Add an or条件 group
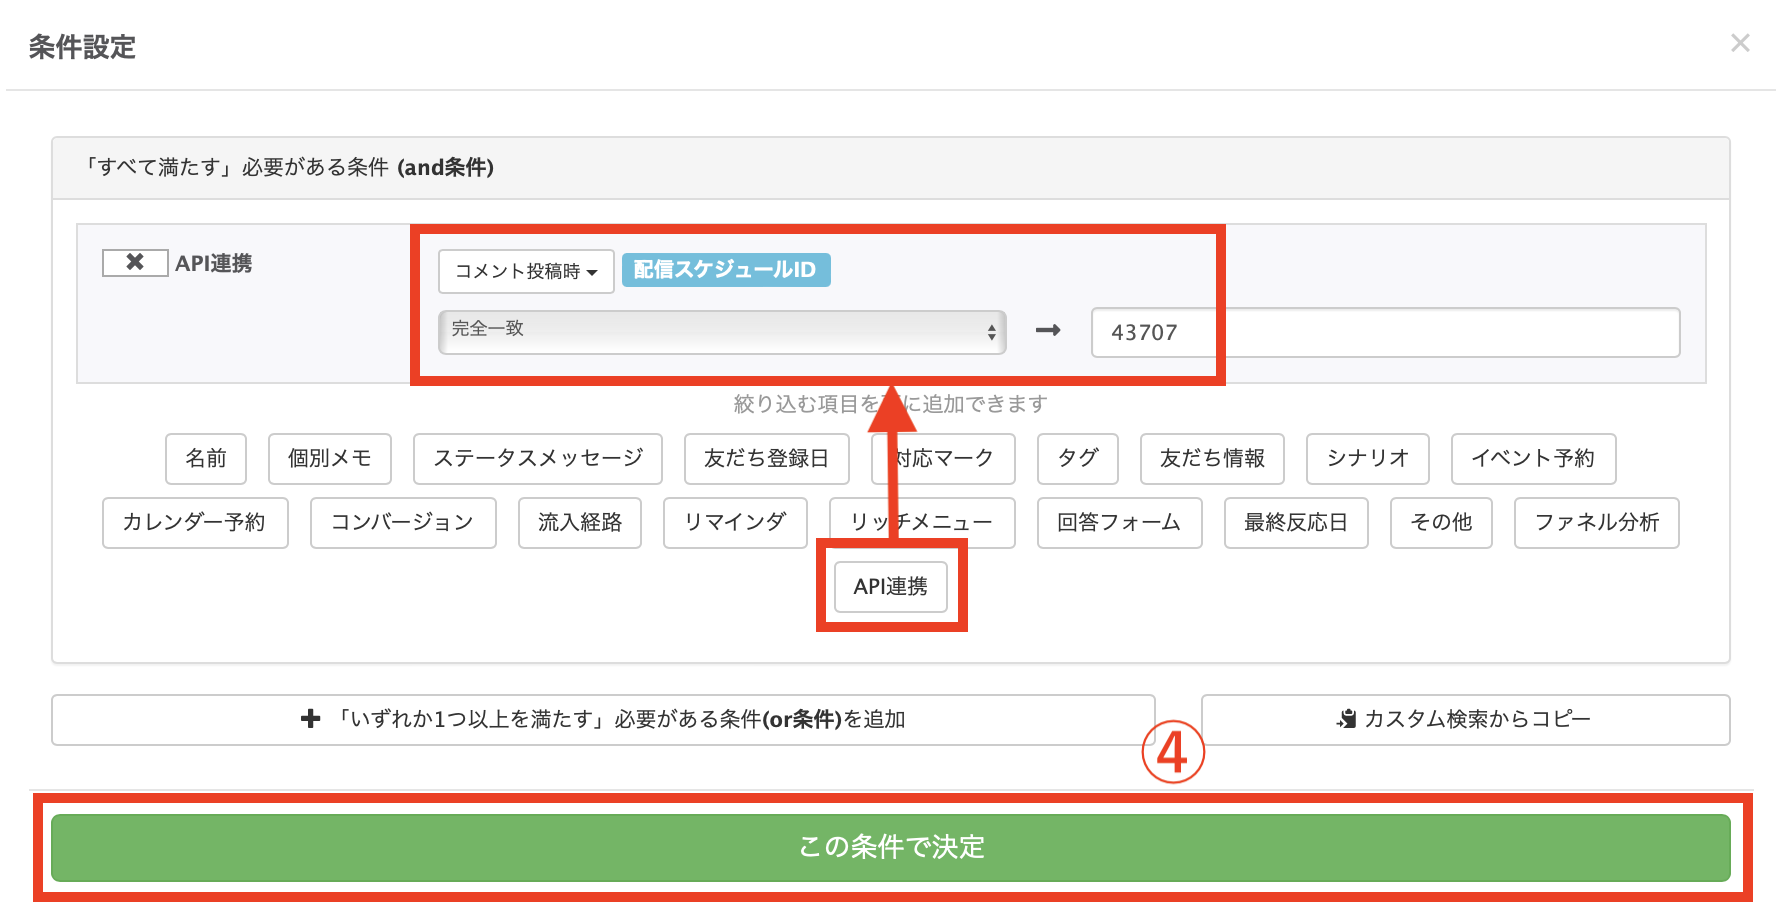Screen dimensions: 1782x924 (x=603, y=719)
